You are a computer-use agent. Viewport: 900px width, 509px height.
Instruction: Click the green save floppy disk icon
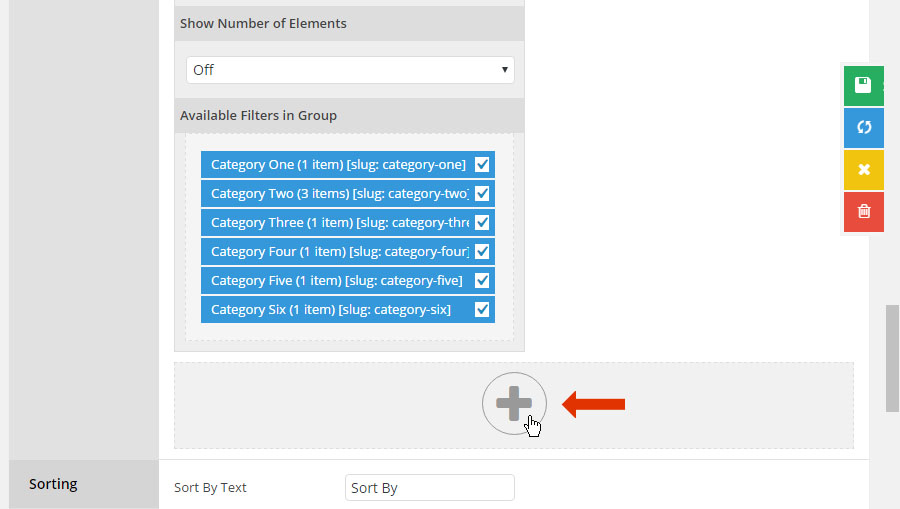863,86
